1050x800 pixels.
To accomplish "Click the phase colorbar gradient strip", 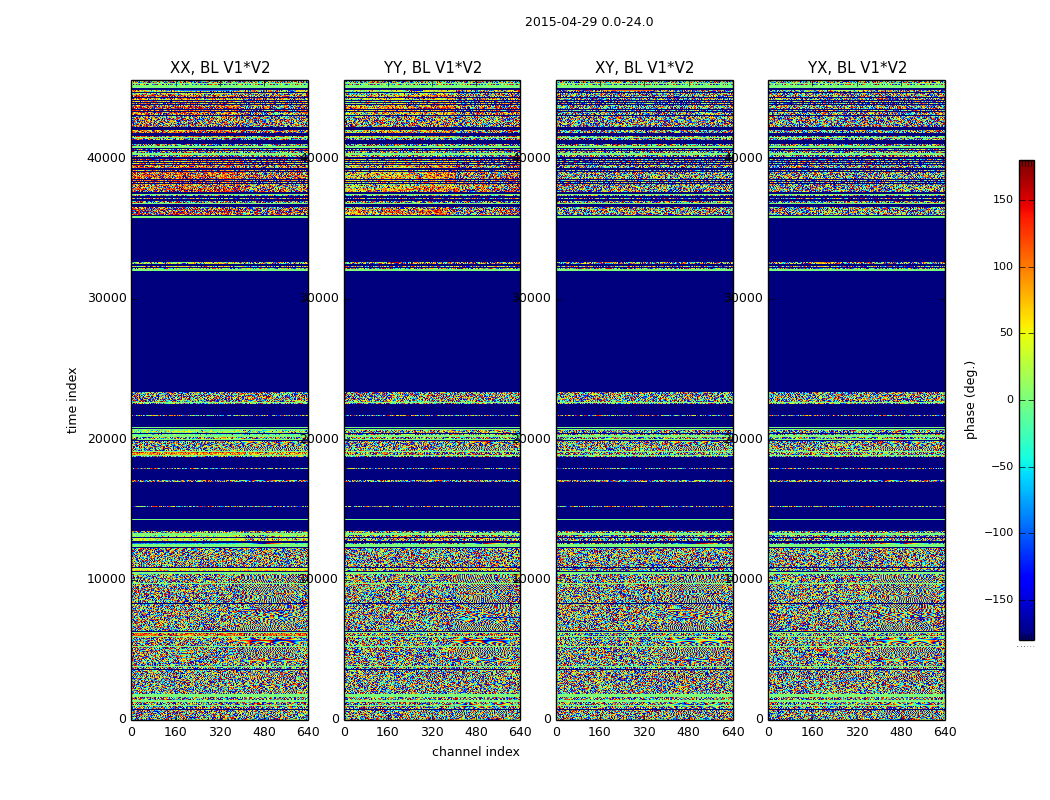I will click(x=1027, y=400).
